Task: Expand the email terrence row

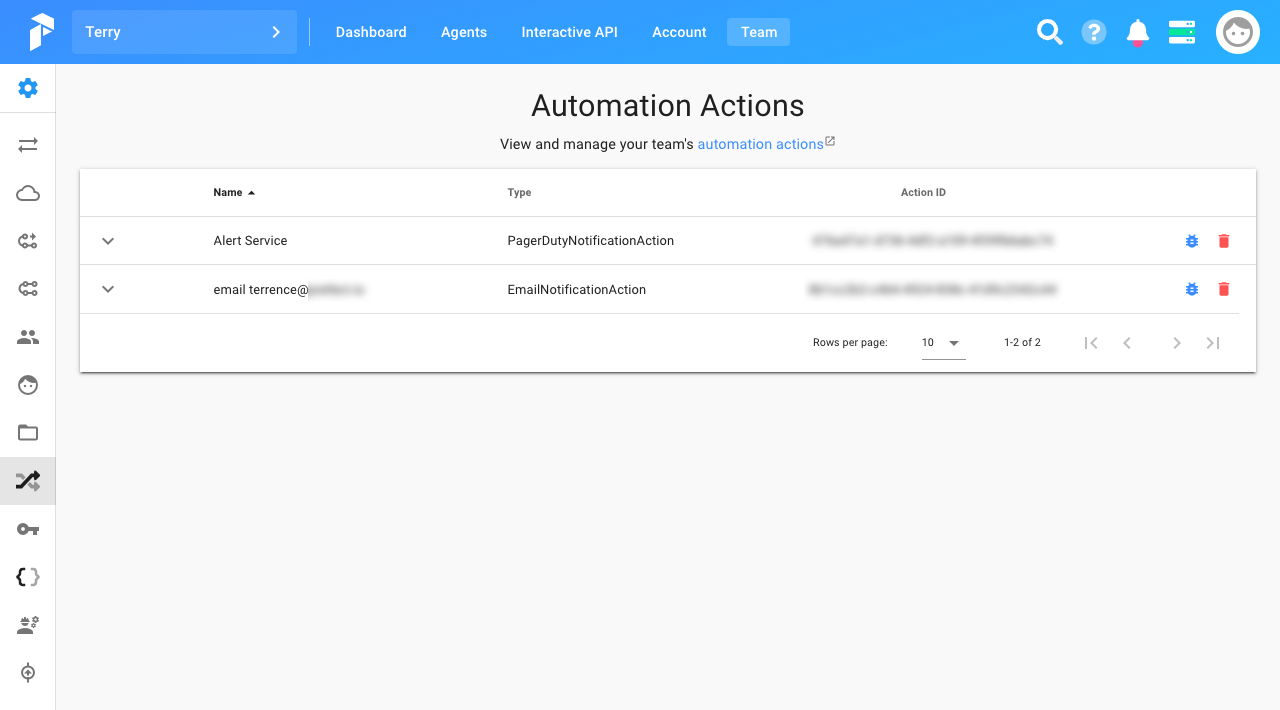Action: [x=109, y=289]
